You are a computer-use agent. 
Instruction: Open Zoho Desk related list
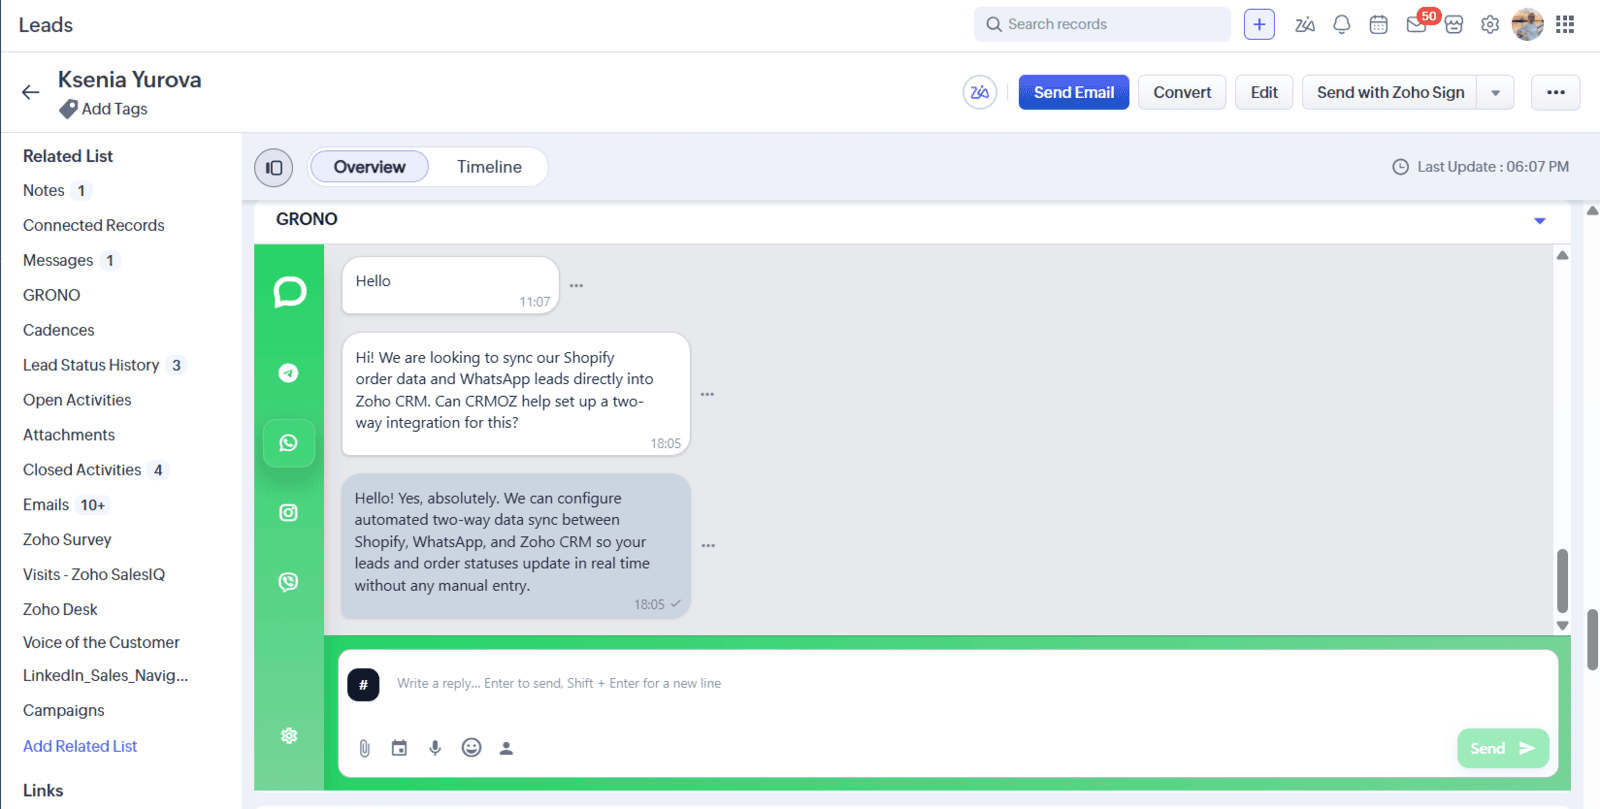60,610
